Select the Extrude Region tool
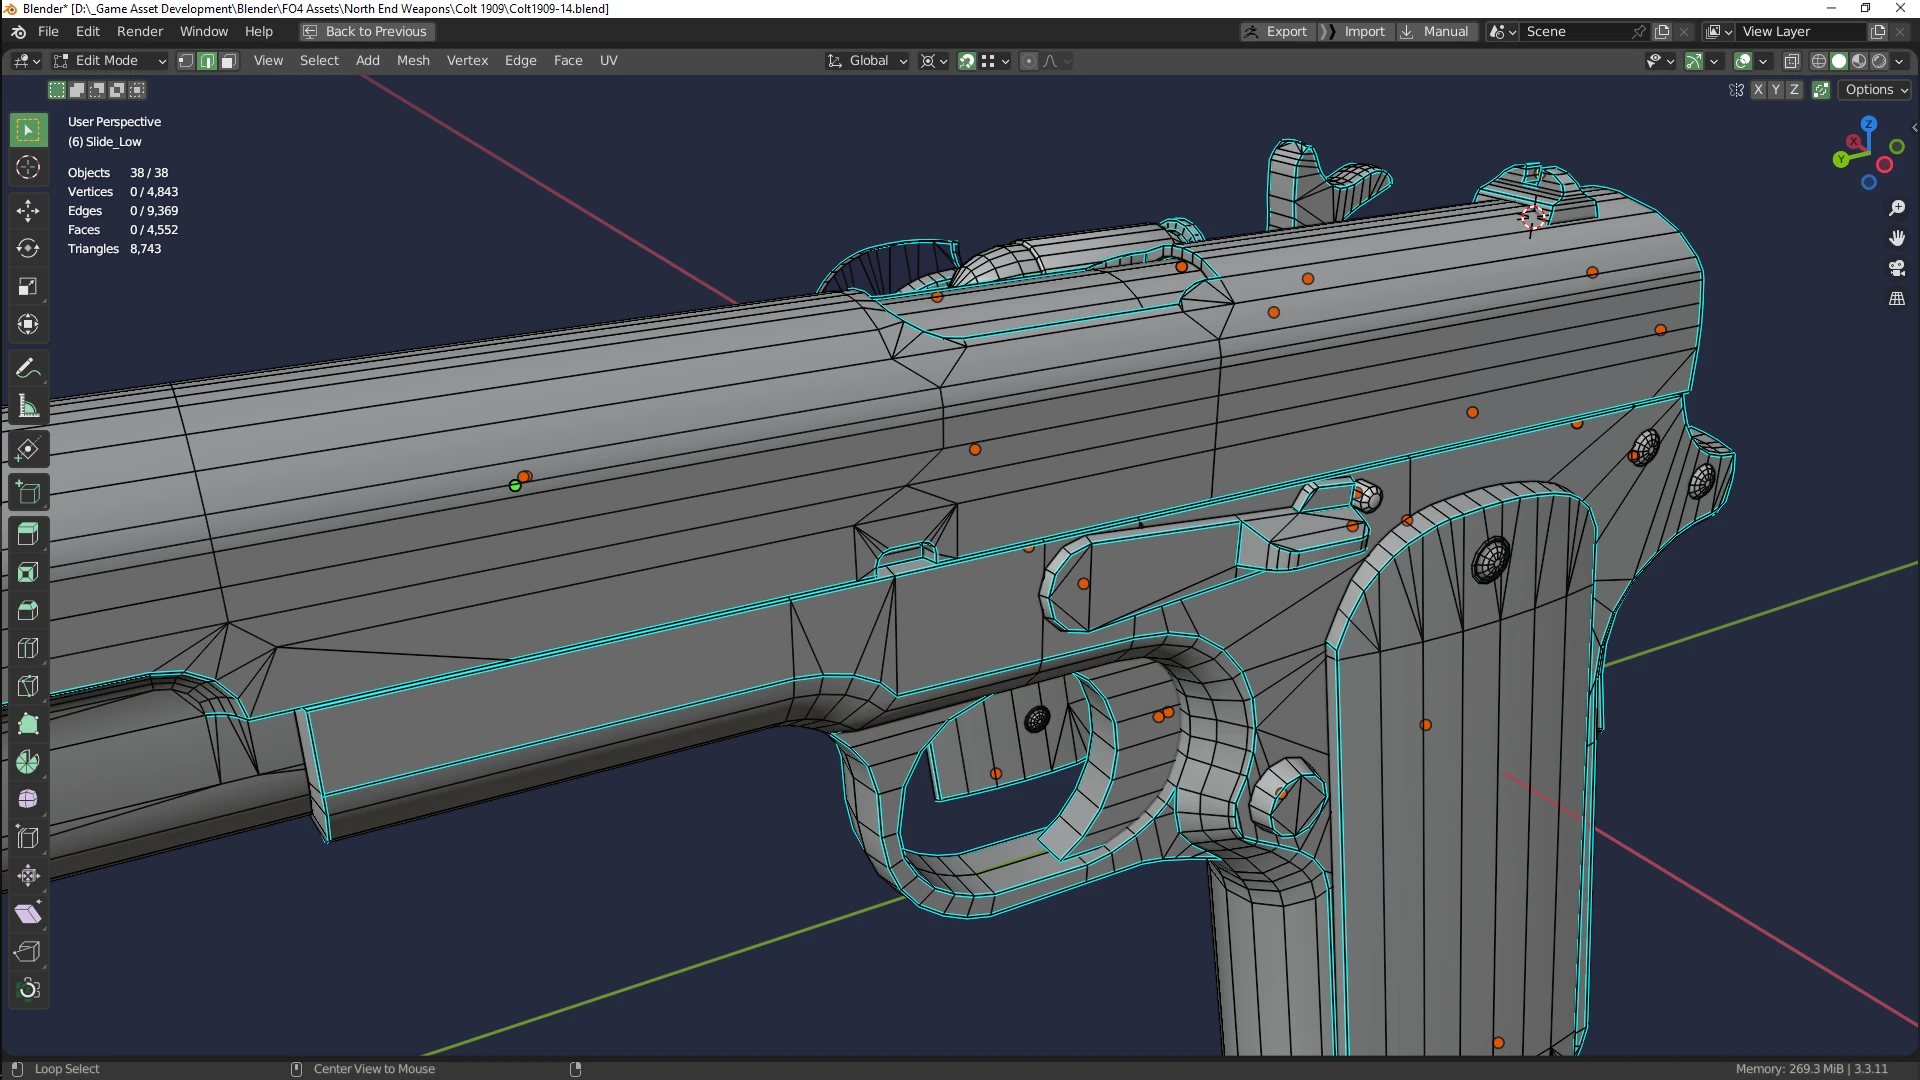 click(28, 534)
